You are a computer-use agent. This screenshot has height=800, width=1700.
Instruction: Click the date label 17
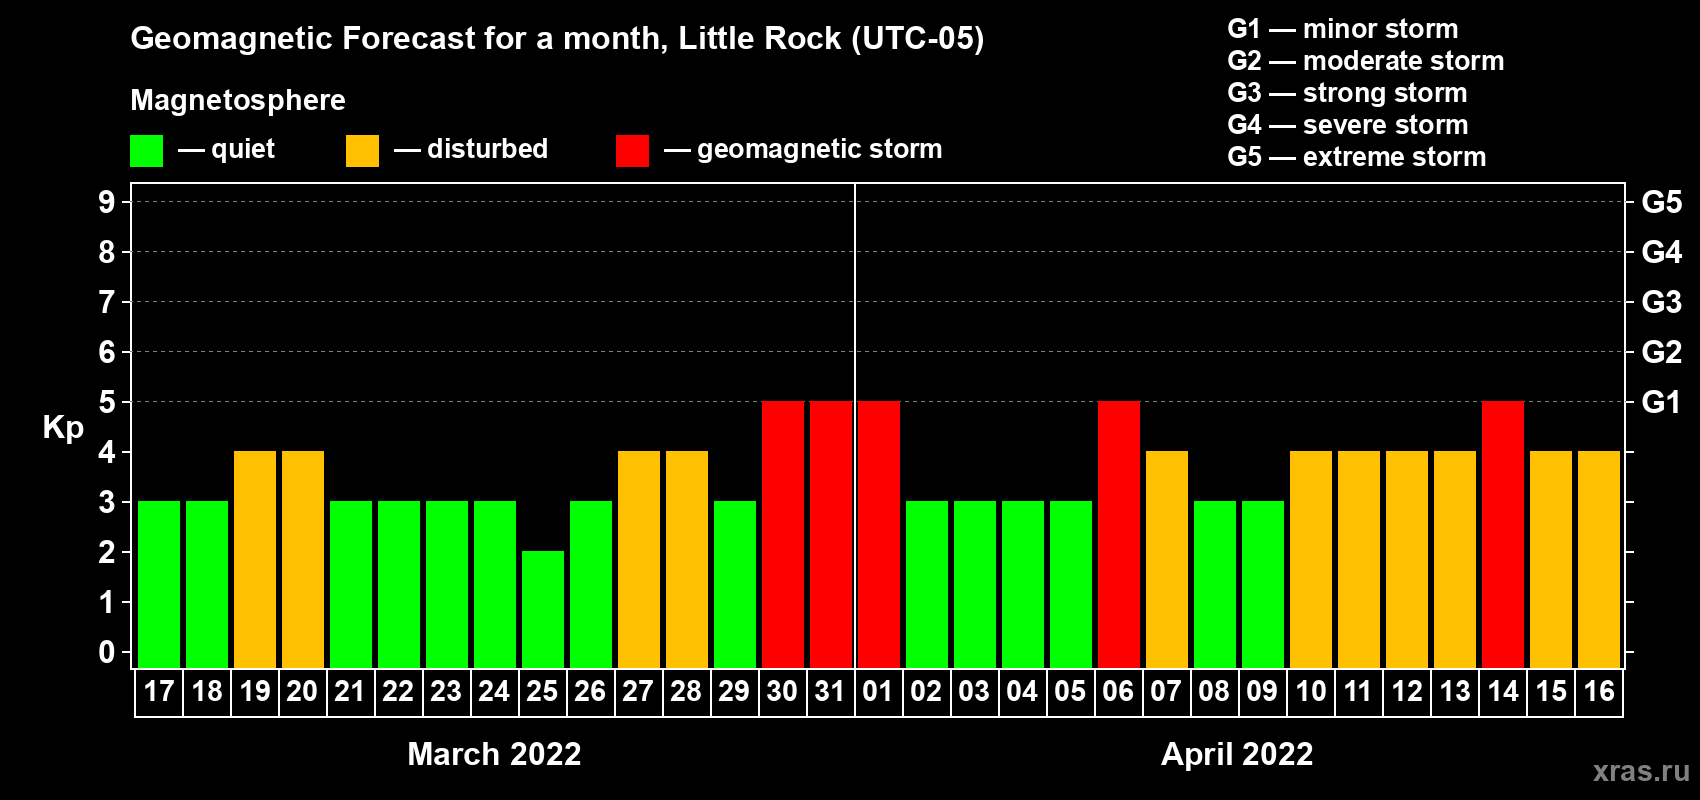click(159, 691)
